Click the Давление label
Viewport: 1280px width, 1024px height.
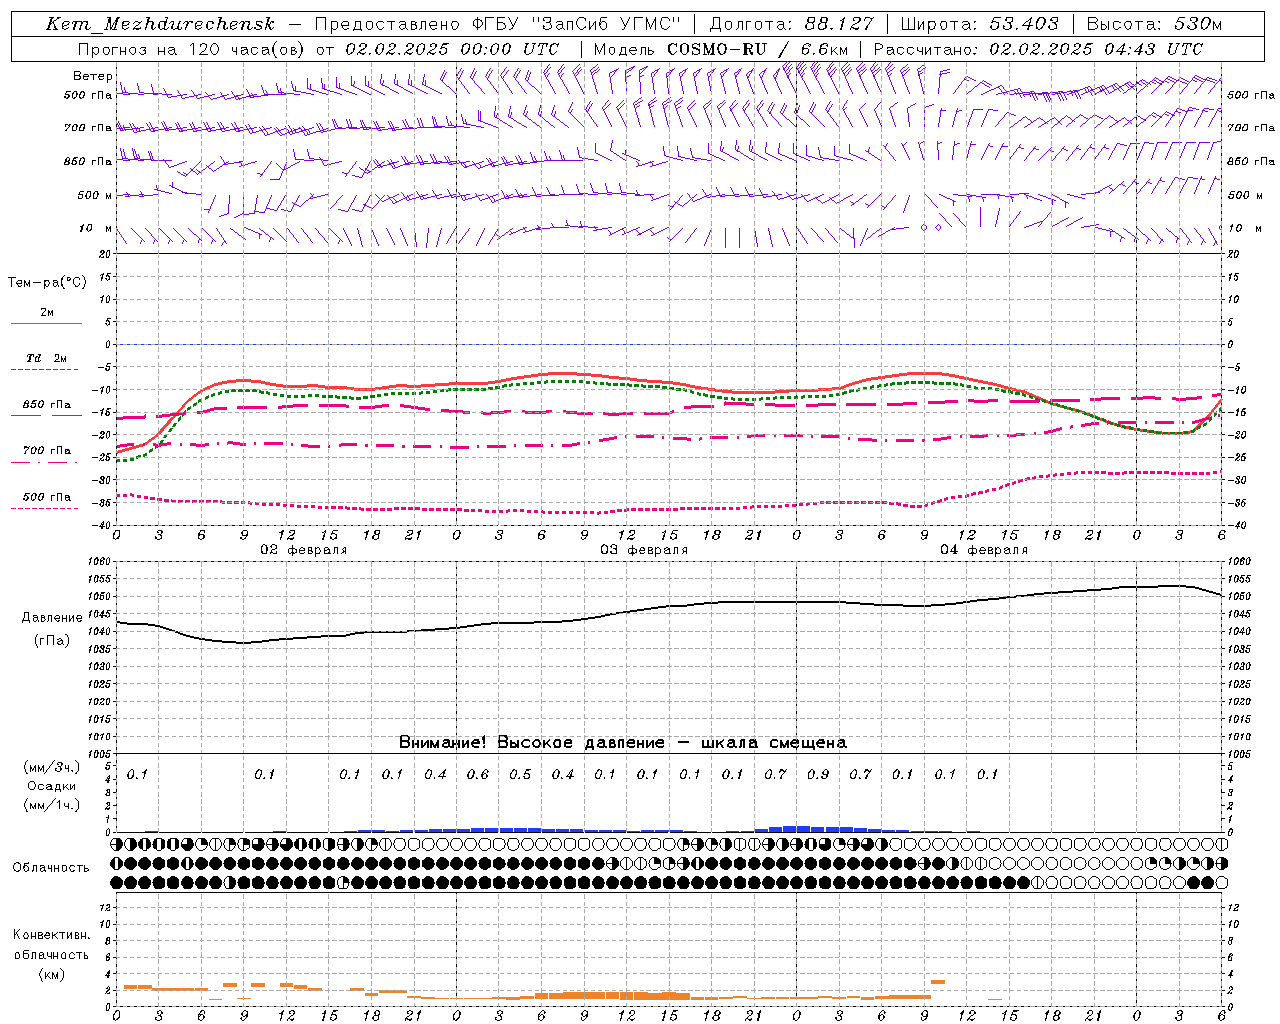52,618
